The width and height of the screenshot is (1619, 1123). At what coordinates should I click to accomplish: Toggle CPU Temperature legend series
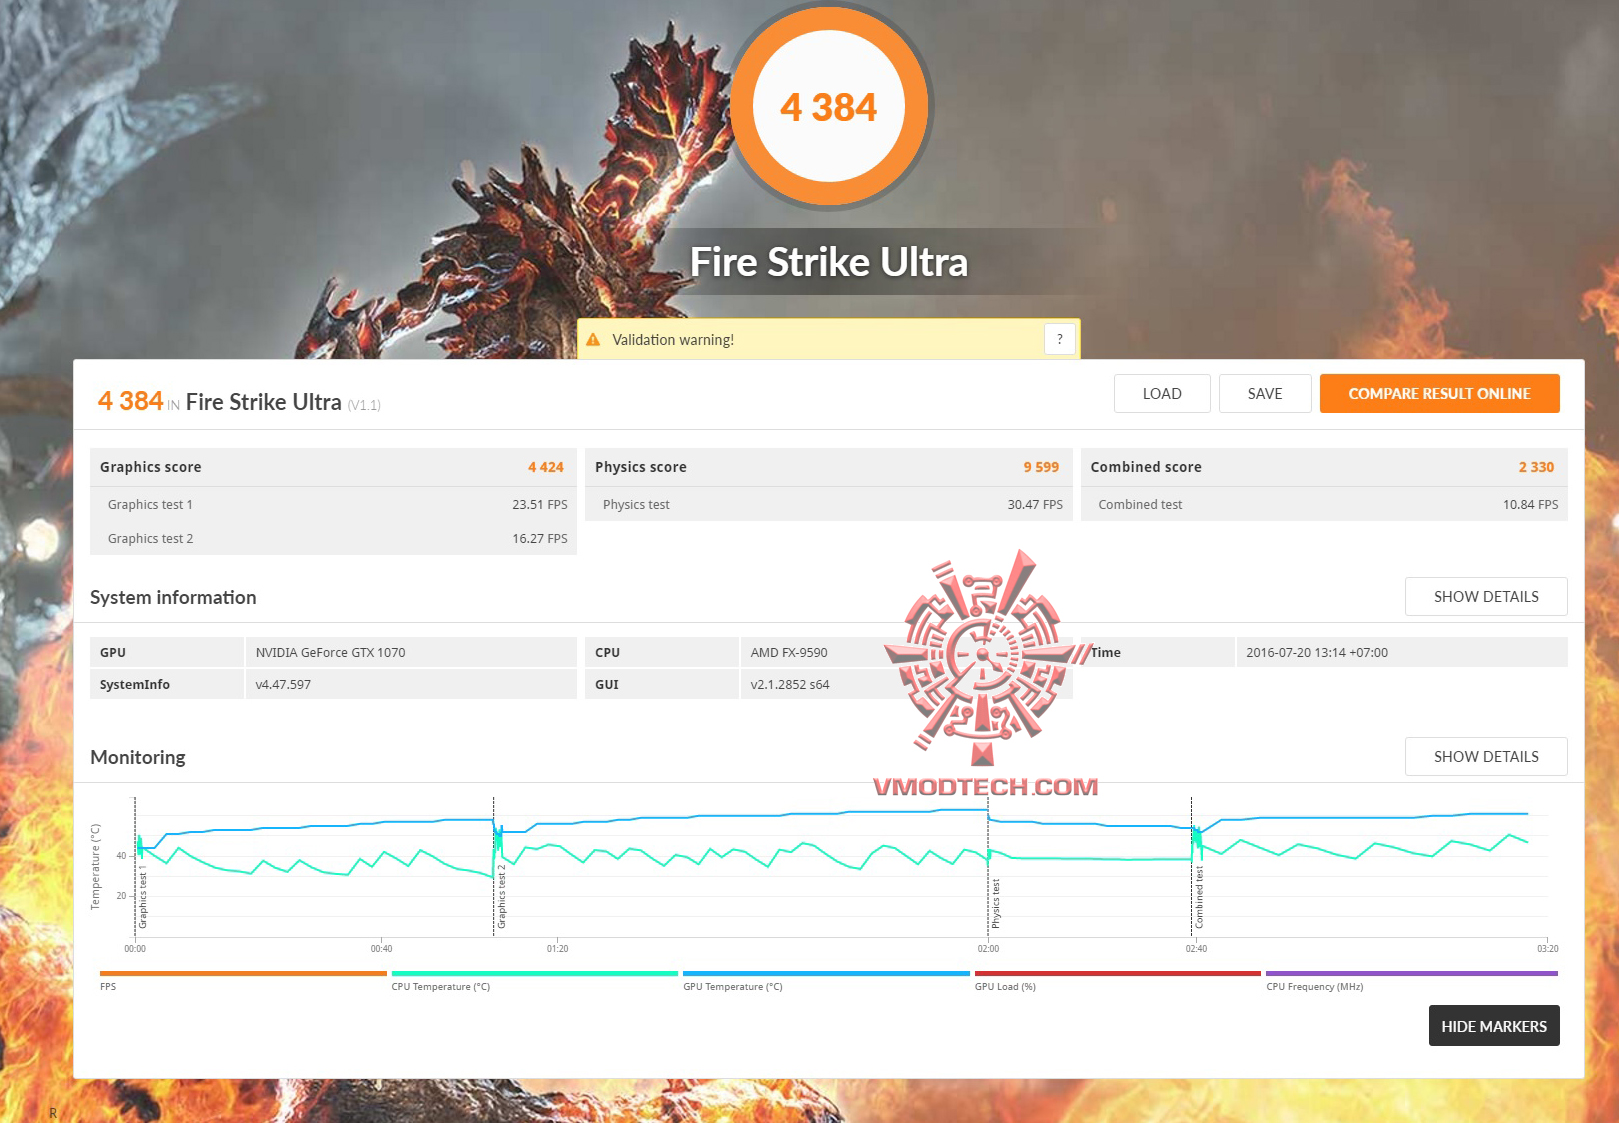pos(535,980)
